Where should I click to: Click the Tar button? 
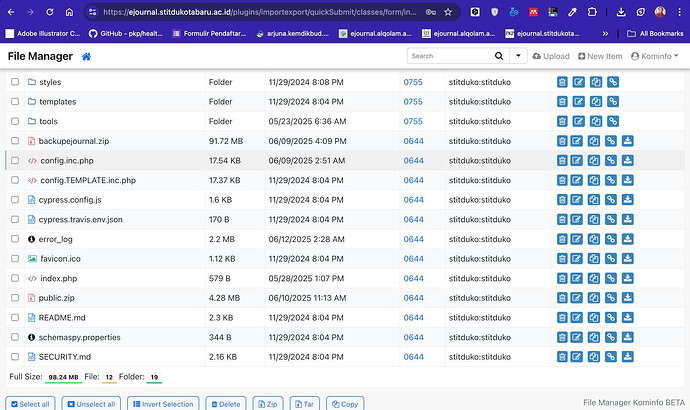305,404
